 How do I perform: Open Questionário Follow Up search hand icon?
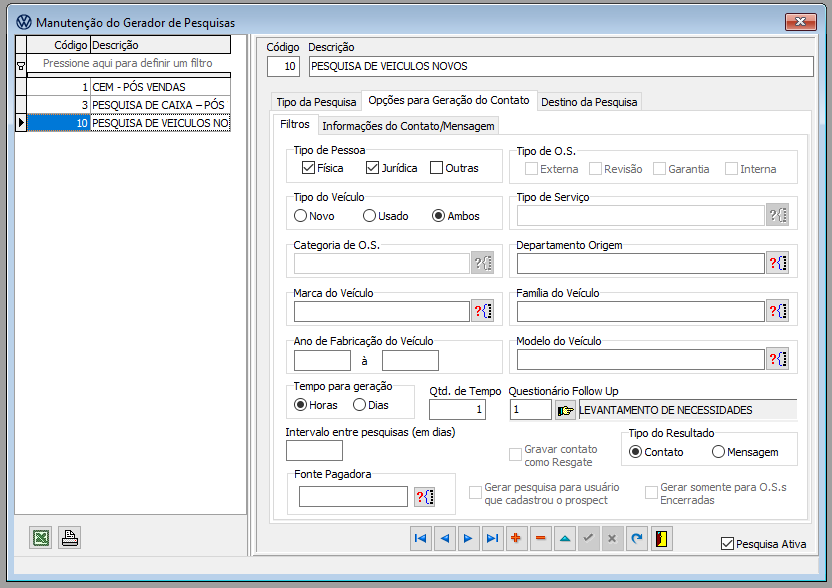tap(565, 410)
